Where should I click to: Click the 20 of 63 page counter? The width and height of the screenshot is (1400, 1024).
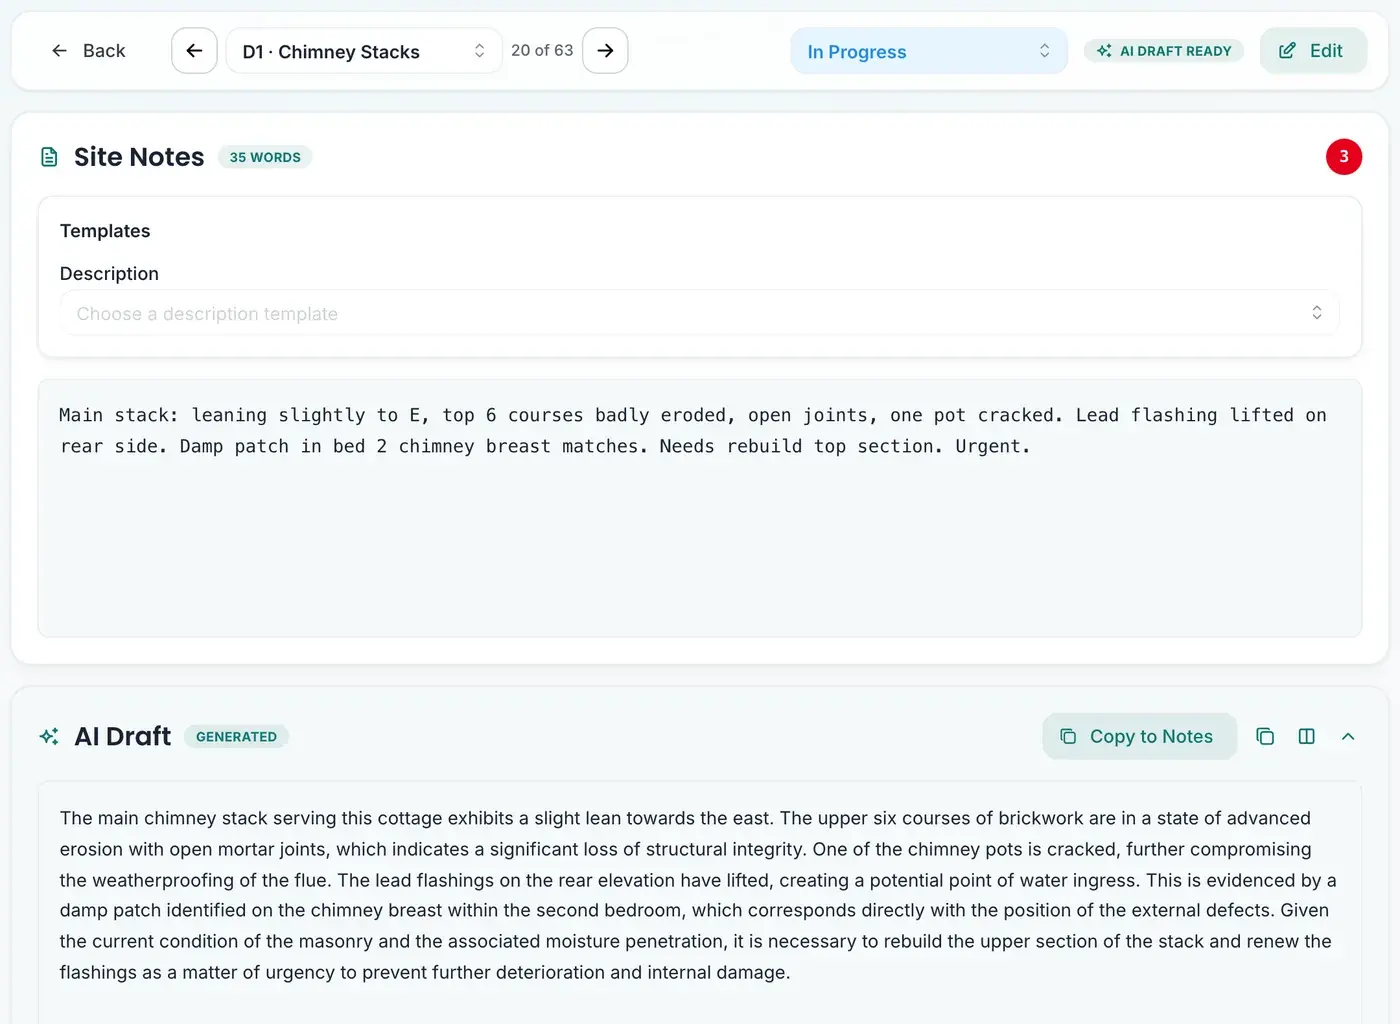542,50
